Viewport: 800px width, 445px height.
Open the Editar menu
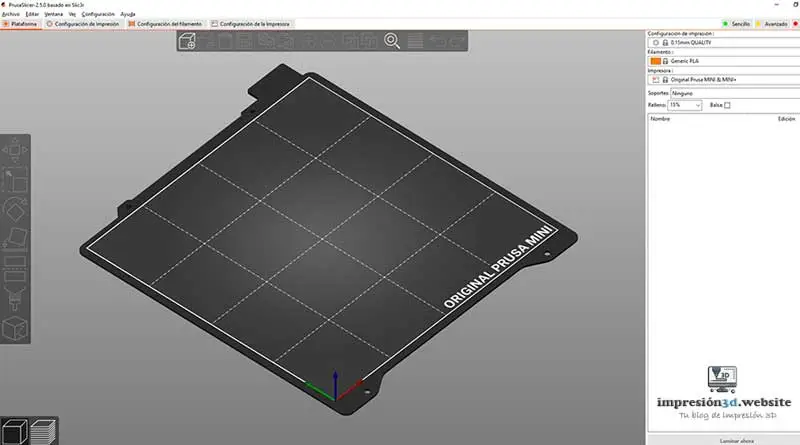32,14
